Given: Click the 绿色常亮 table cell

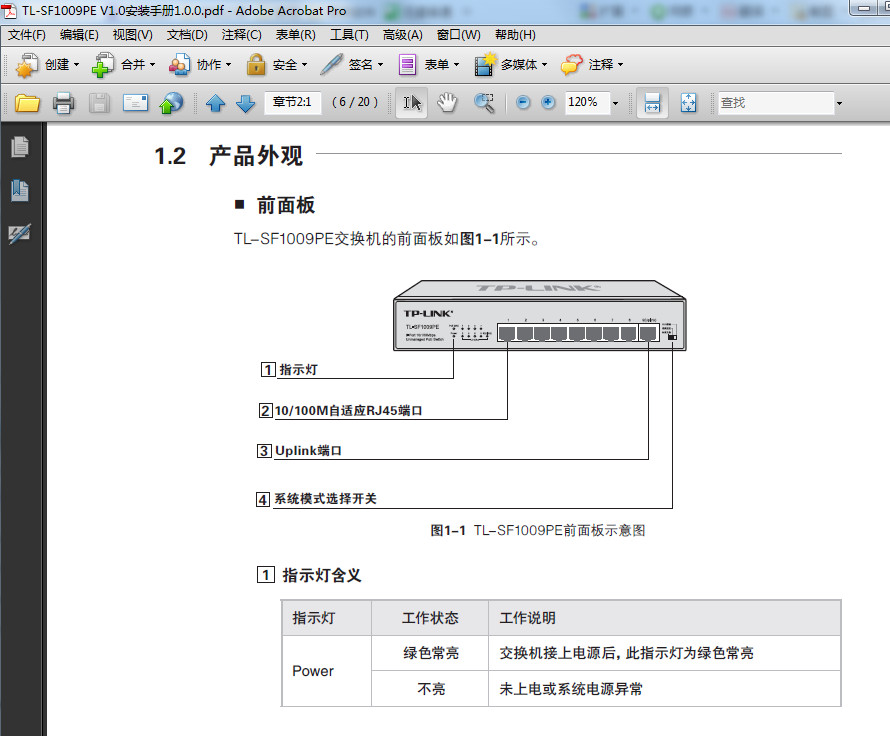Looking at the screenshot, I should click(431, 653).
